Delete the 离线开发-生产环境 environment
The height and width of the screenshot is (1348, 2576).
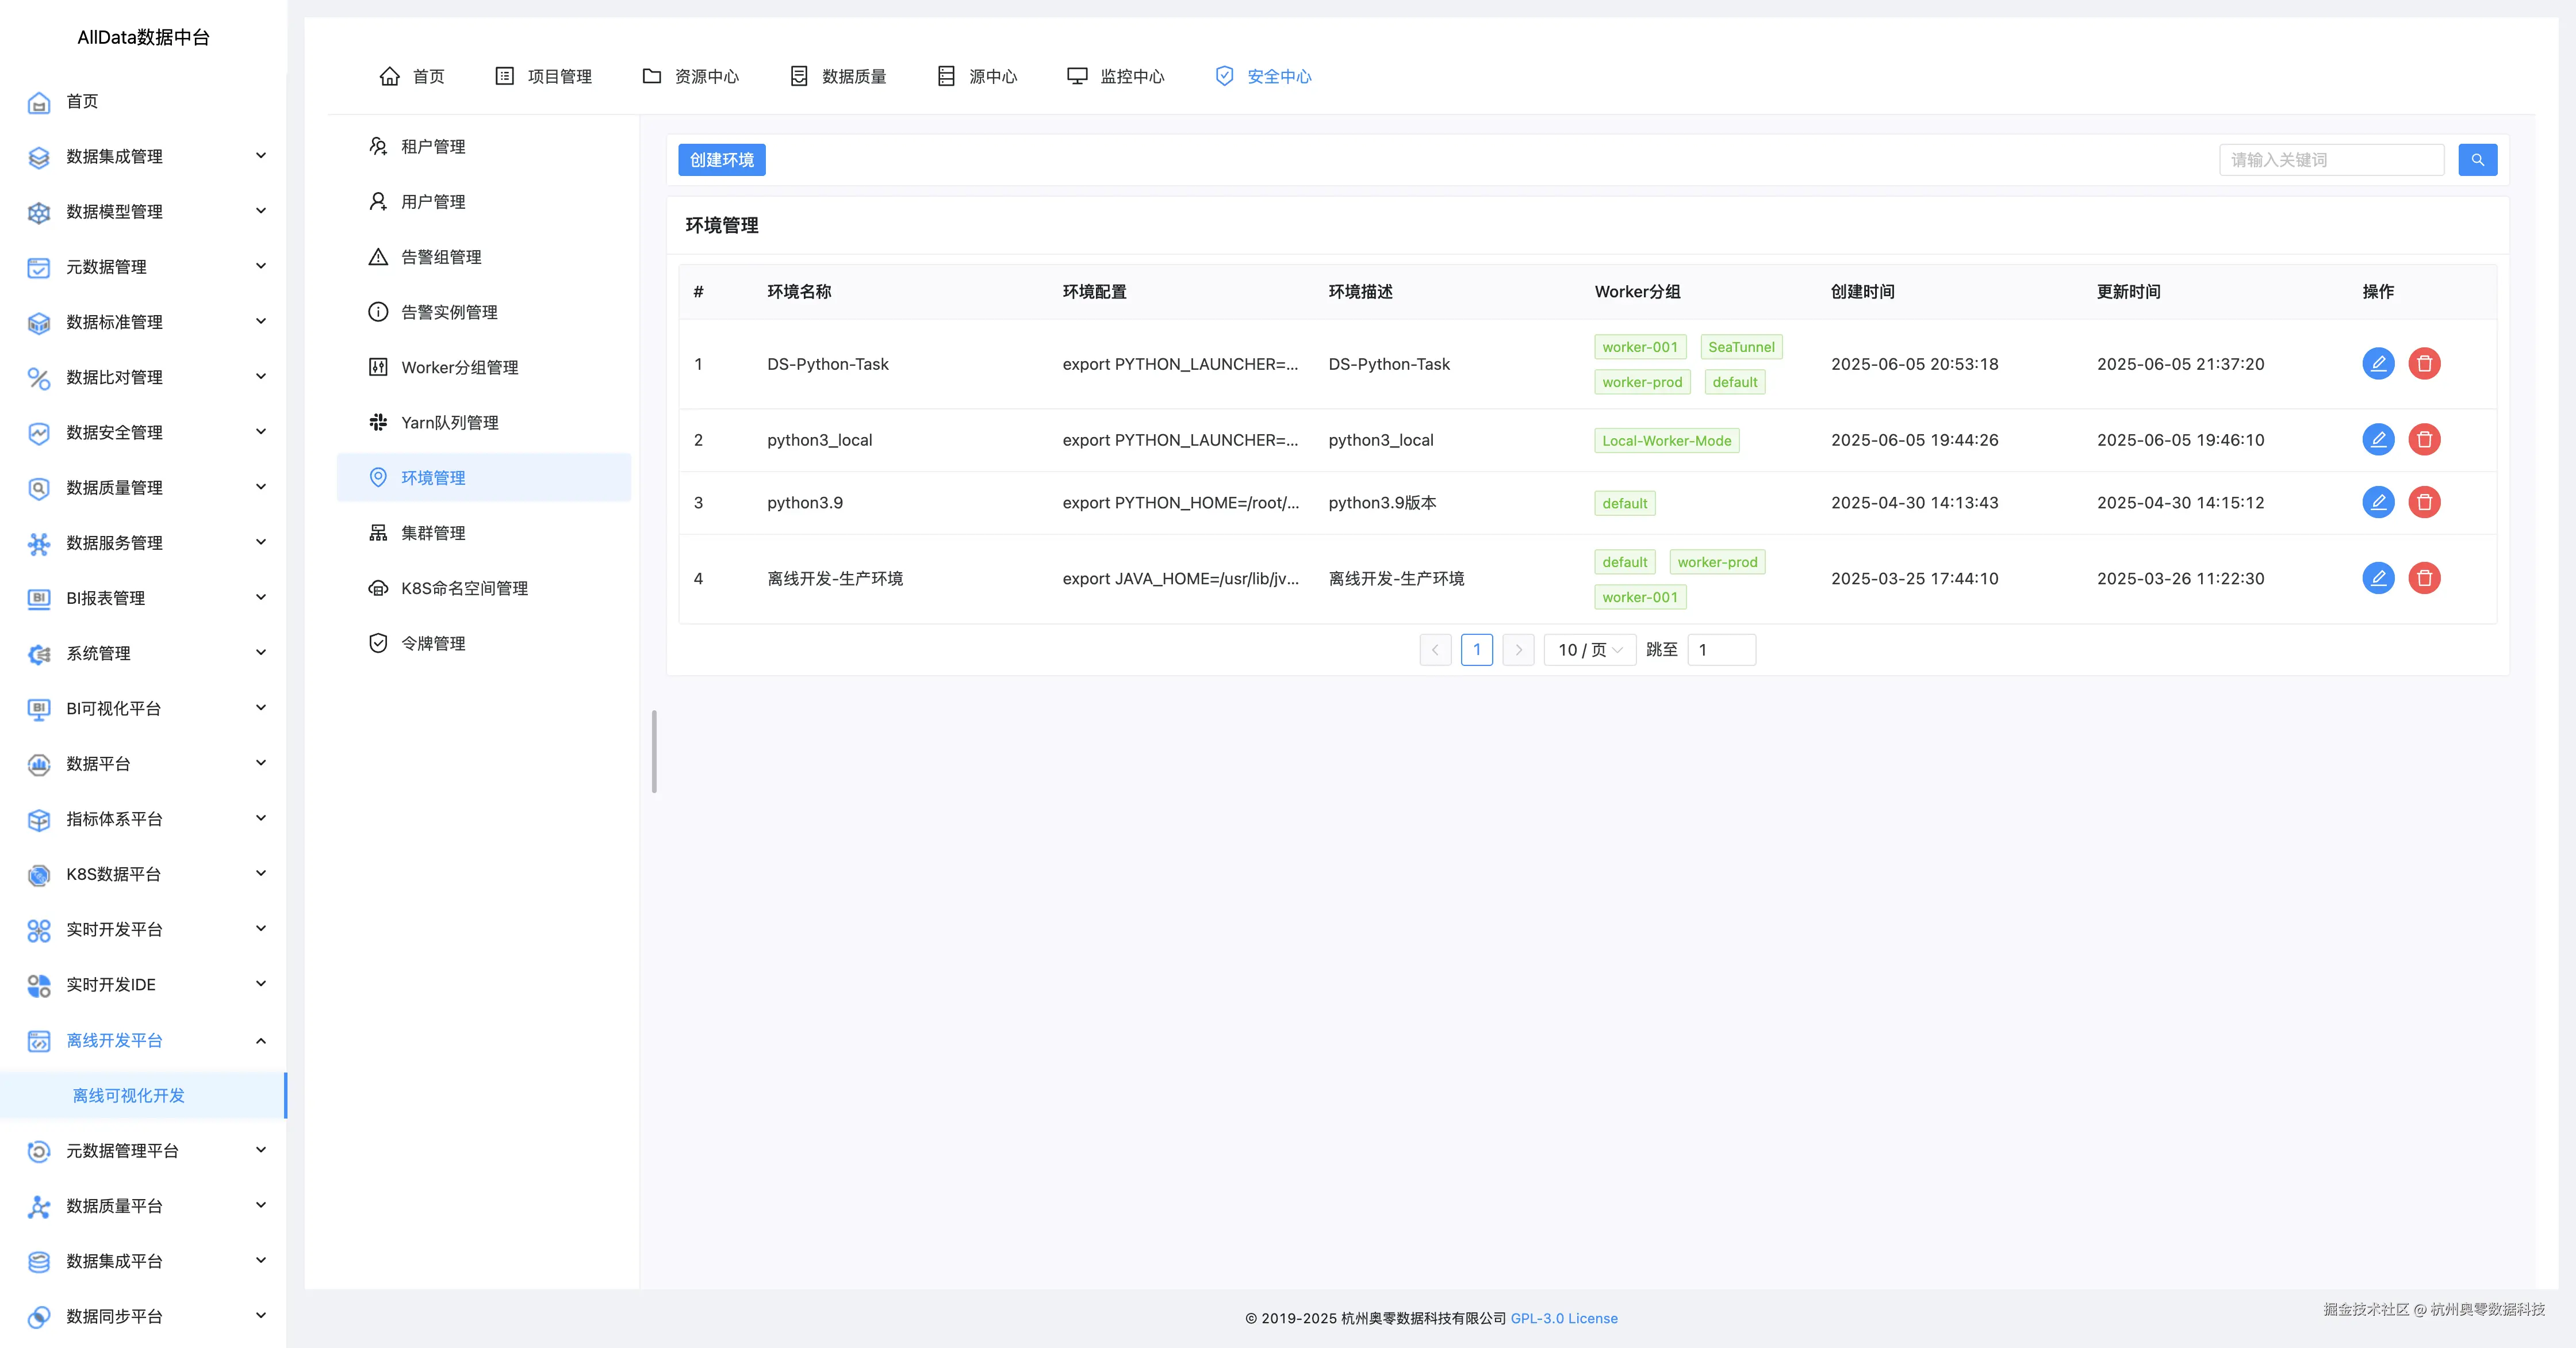point(2424,578)
